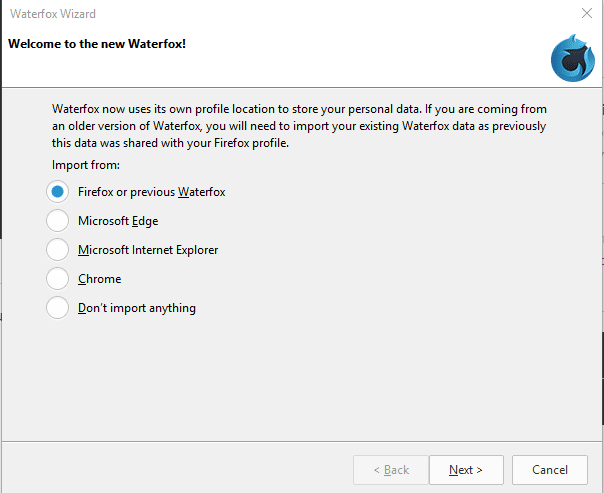The height and width of the screenshot is (493, 604).
Task: Click the 'Chrome' label text
Action: [99, 279]
